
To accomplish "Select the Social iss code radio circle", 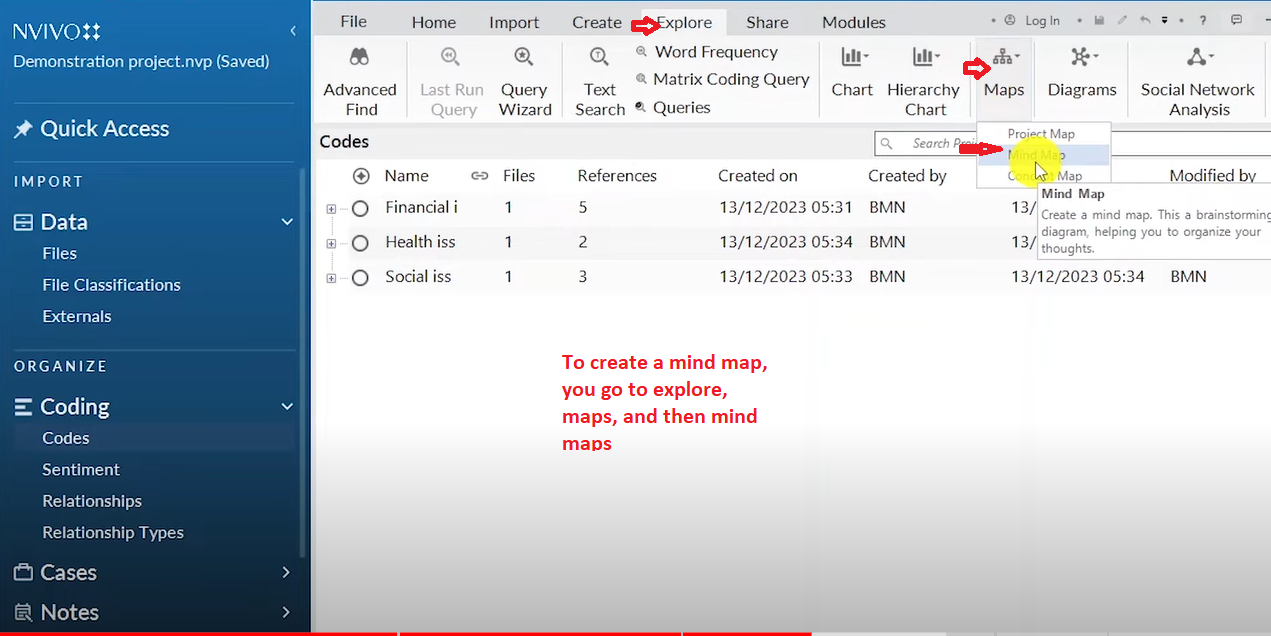I will pyautogui.click(x=361, y=277).
